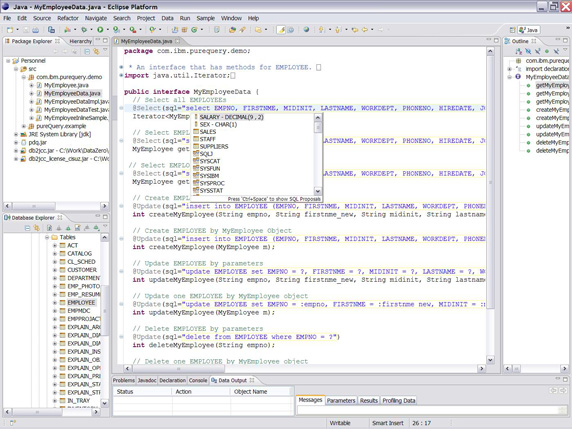Click the Open Perspective icon beside Java

tap(512, 30)
